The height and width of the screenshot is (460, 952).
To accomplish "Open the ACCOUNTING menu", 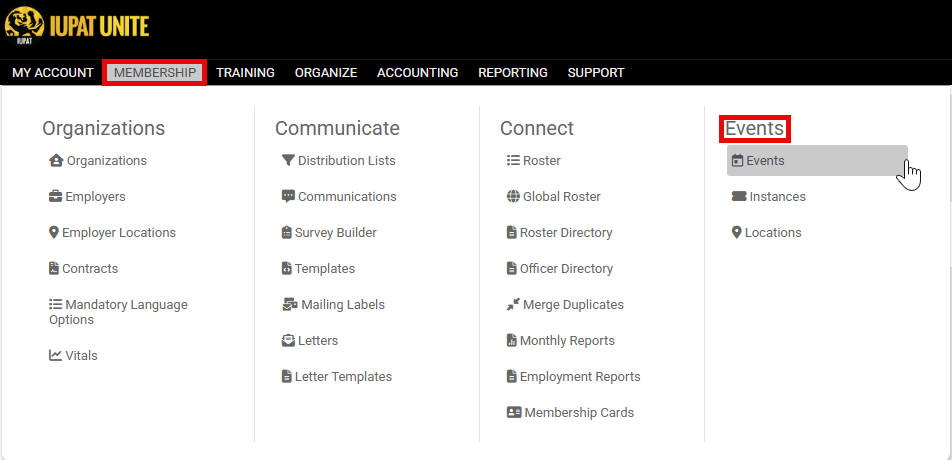I will 418,73.
